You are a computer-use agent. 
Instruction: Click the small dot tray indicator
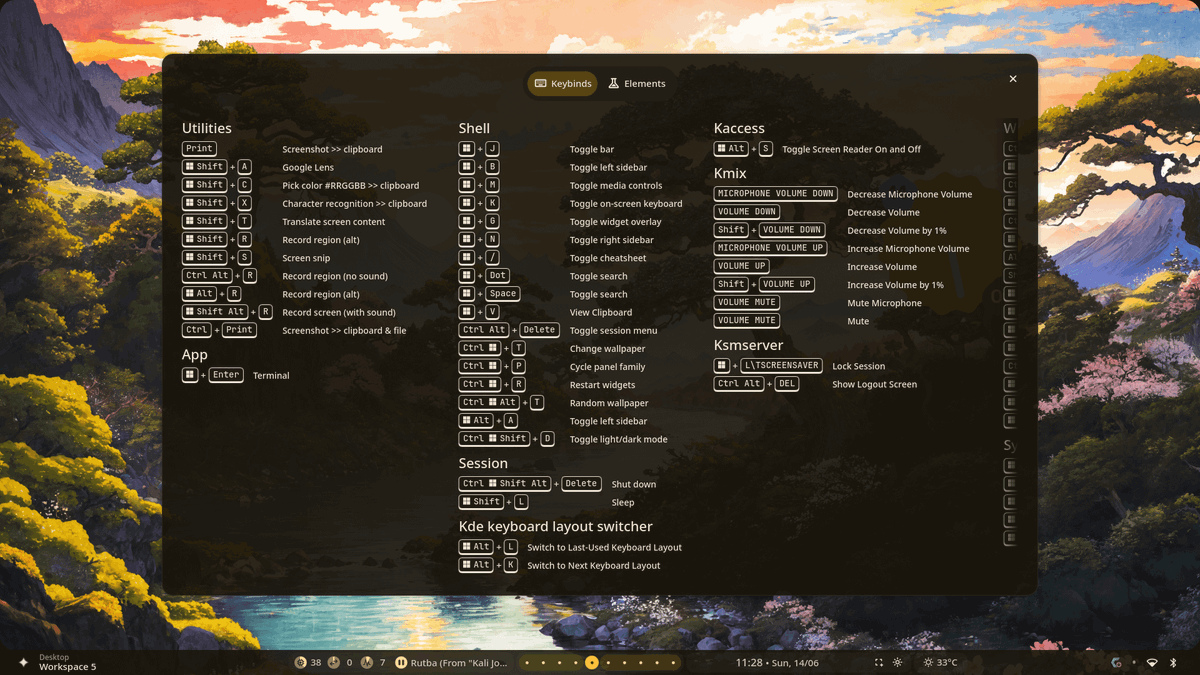tap(1134, 662)
